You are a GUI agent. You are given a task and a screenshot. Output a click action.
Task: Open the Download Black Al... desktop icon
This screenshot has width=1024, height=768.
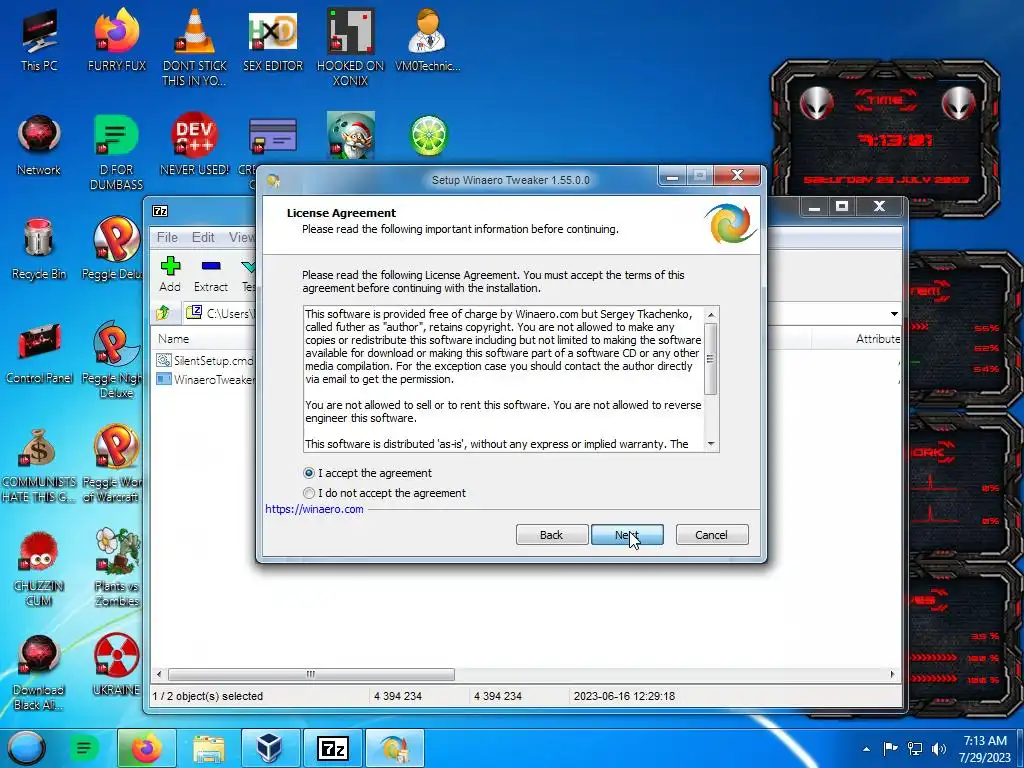click(39, 673)
